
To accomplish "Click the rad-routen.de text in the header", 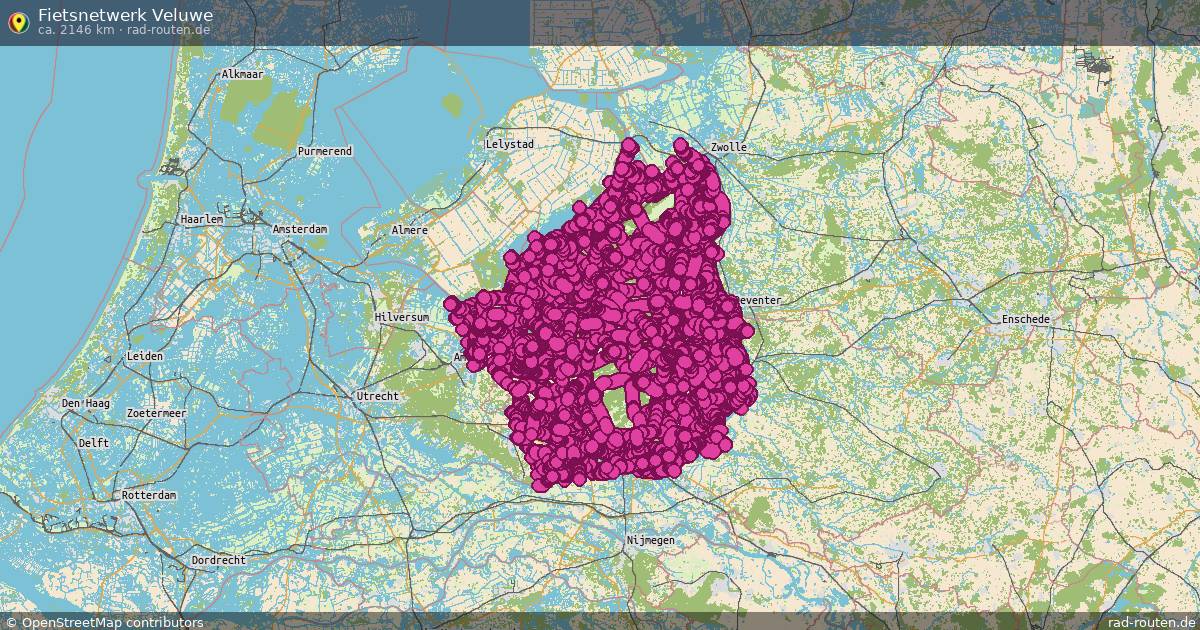I will [x=167, y=31].
